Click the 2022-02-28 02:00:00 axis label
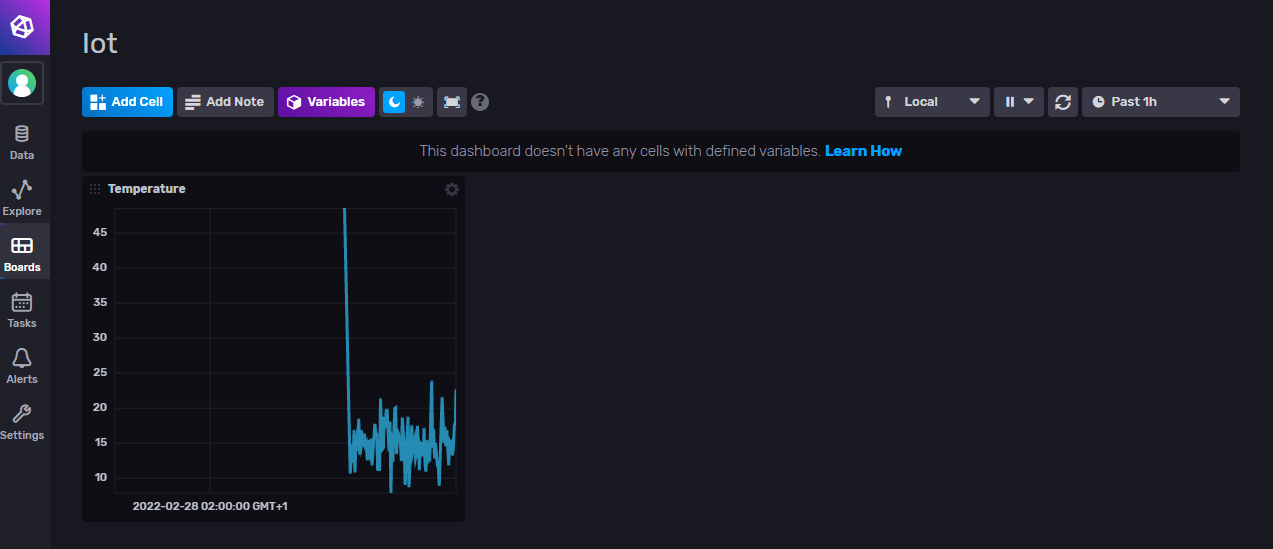The height and width of the screenshot is (549, 1273). [211, 506]
